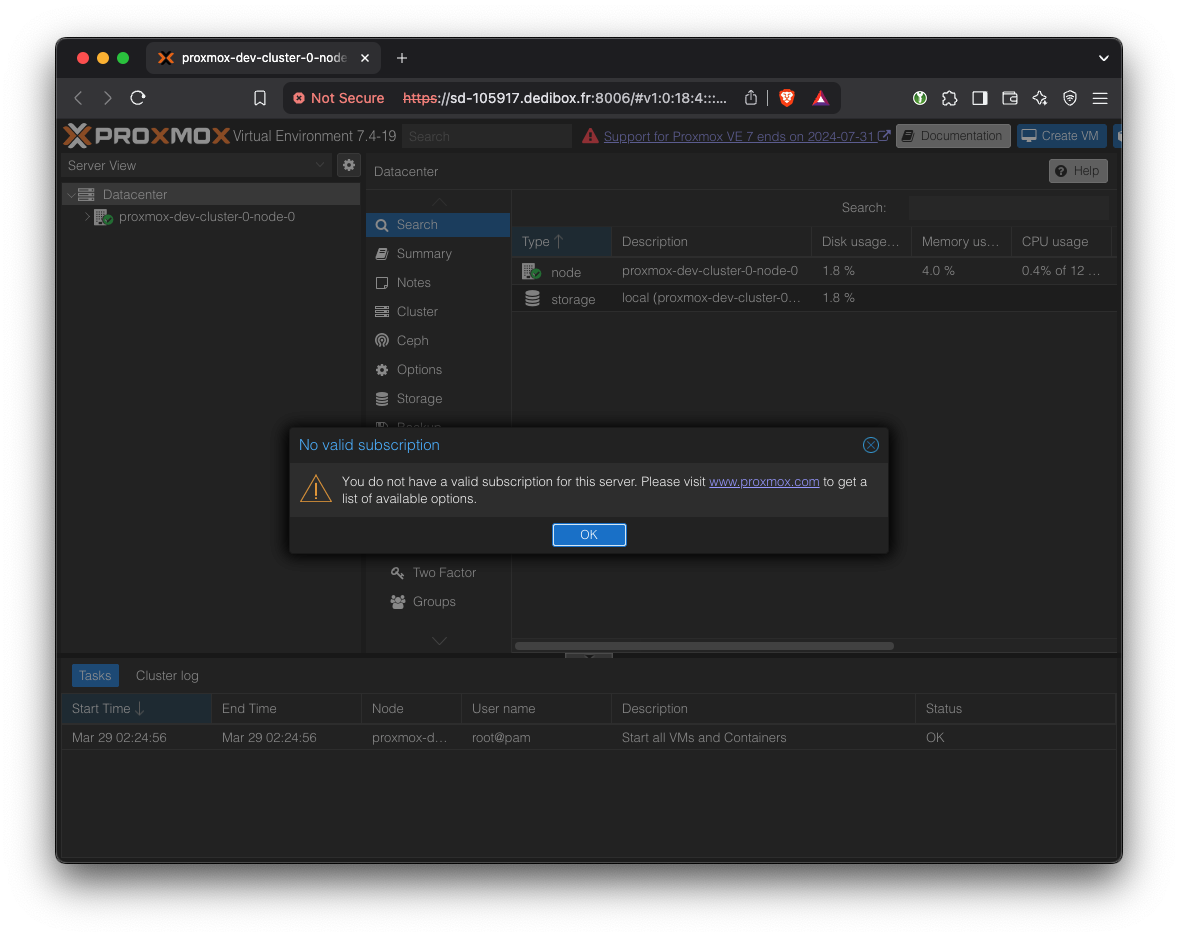The image size is (1178, 937).
Task: Open the Brave wallet icon
Action: [x=1010, y=98]
